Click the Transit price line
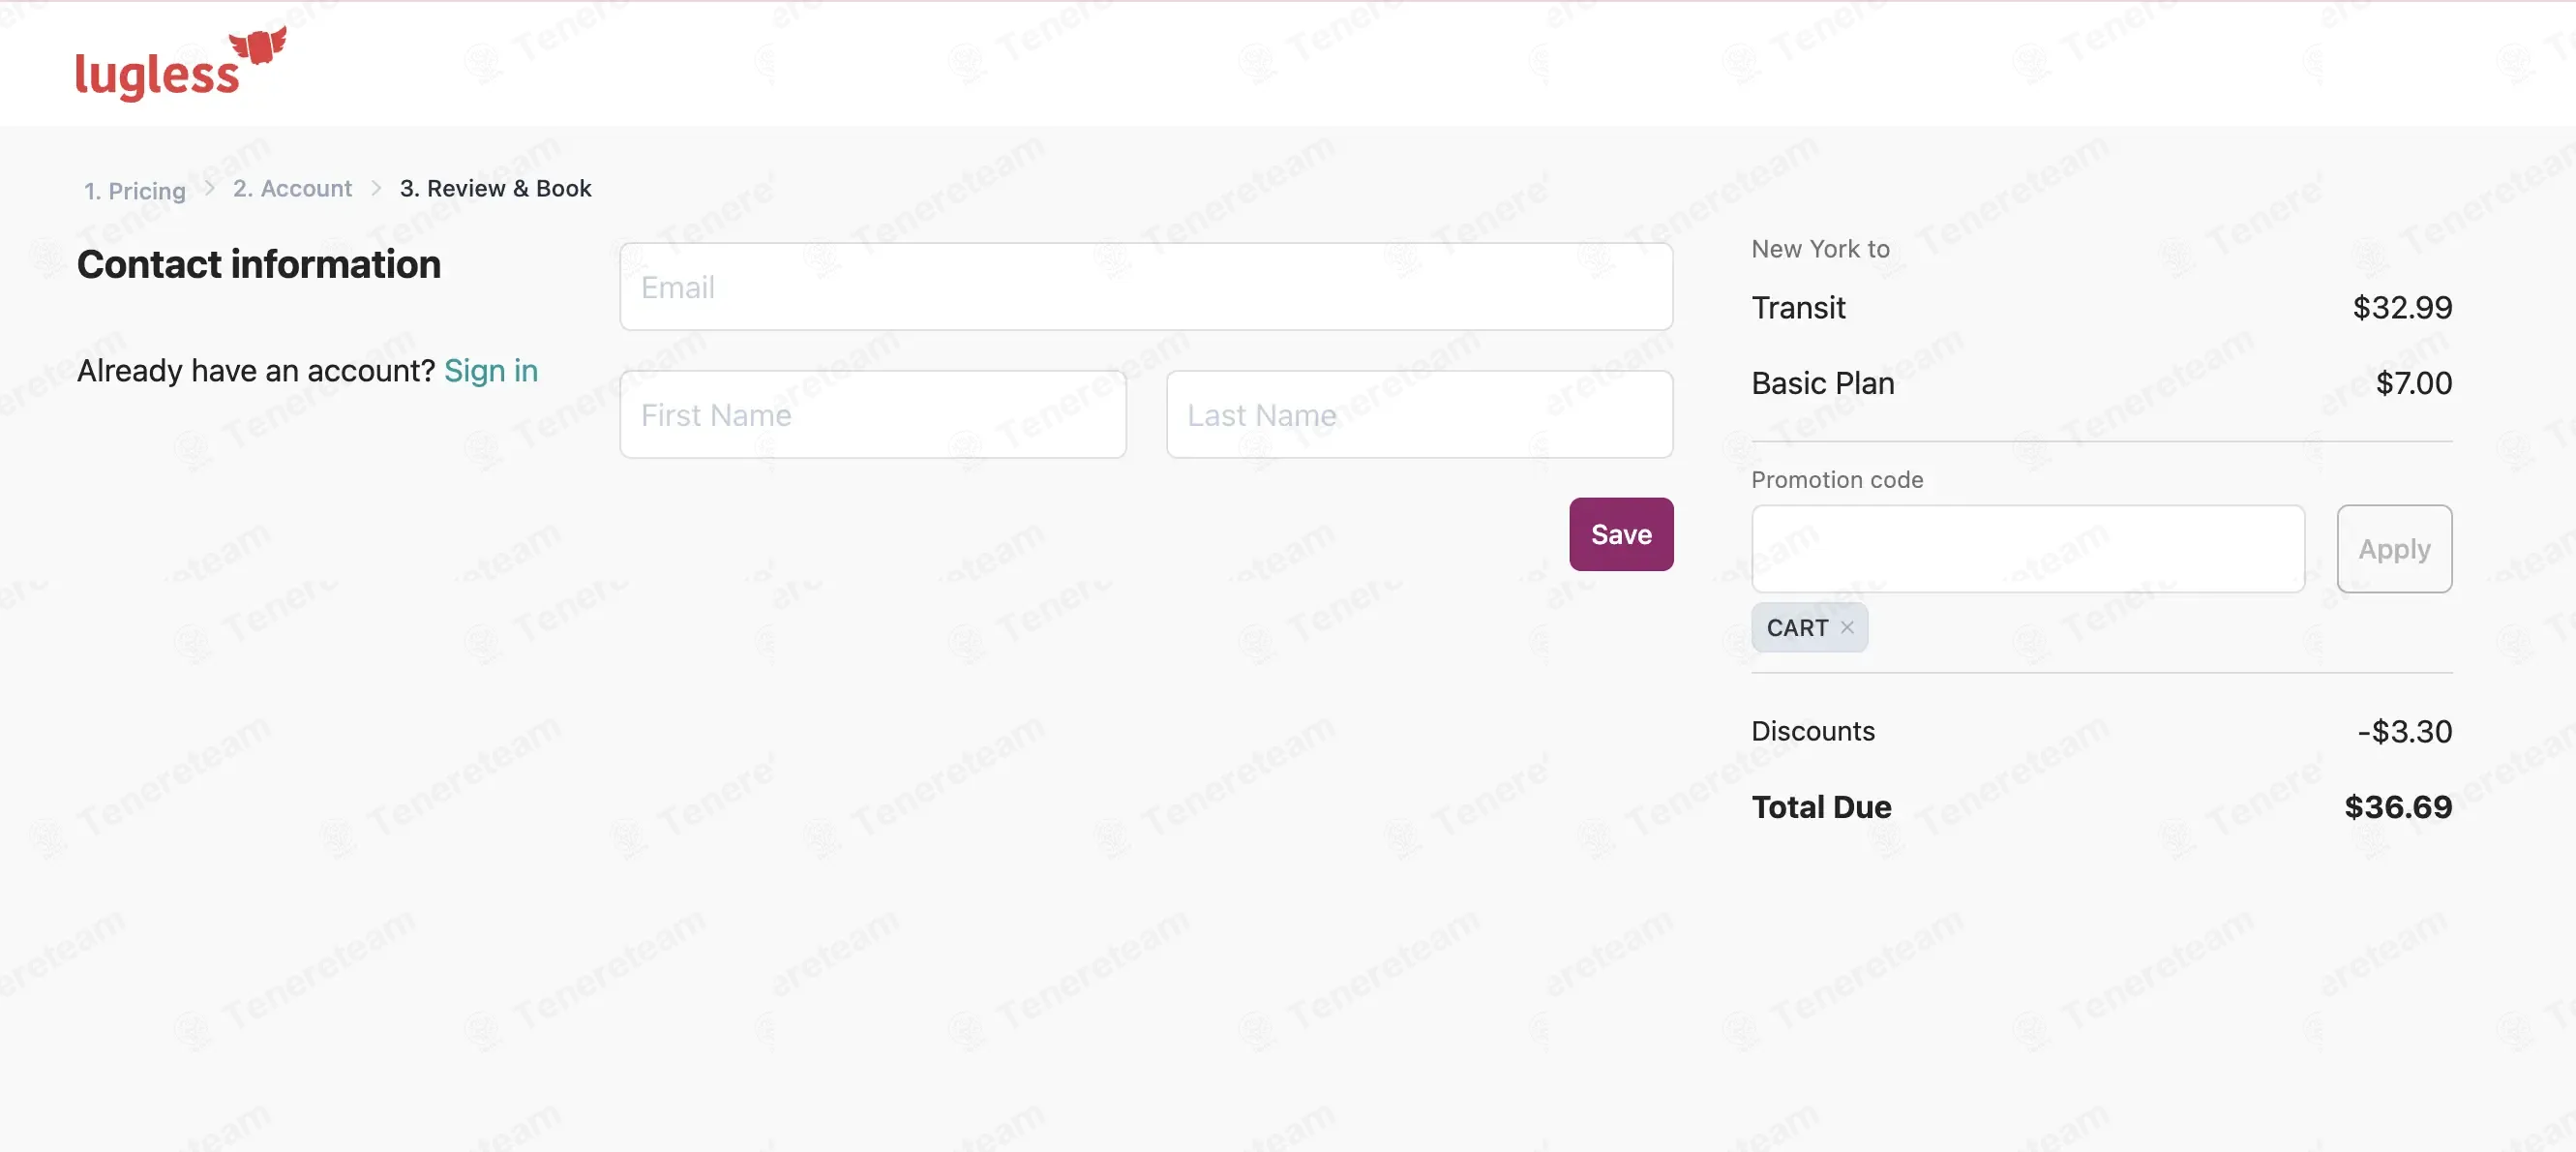The image size is (2576, 1152). point(2101,308)
